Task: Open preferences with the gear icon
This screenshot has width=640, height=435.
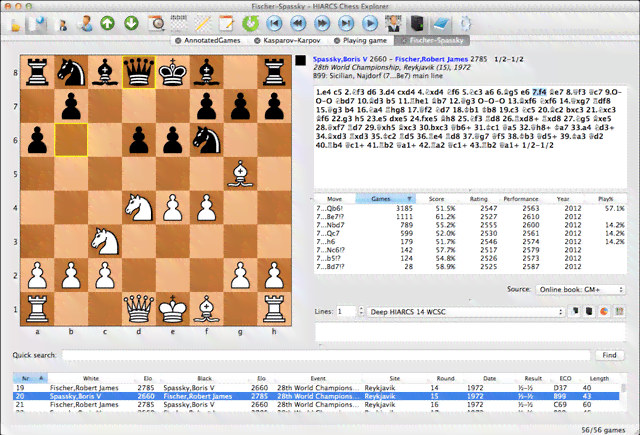Action: [466, 24]
